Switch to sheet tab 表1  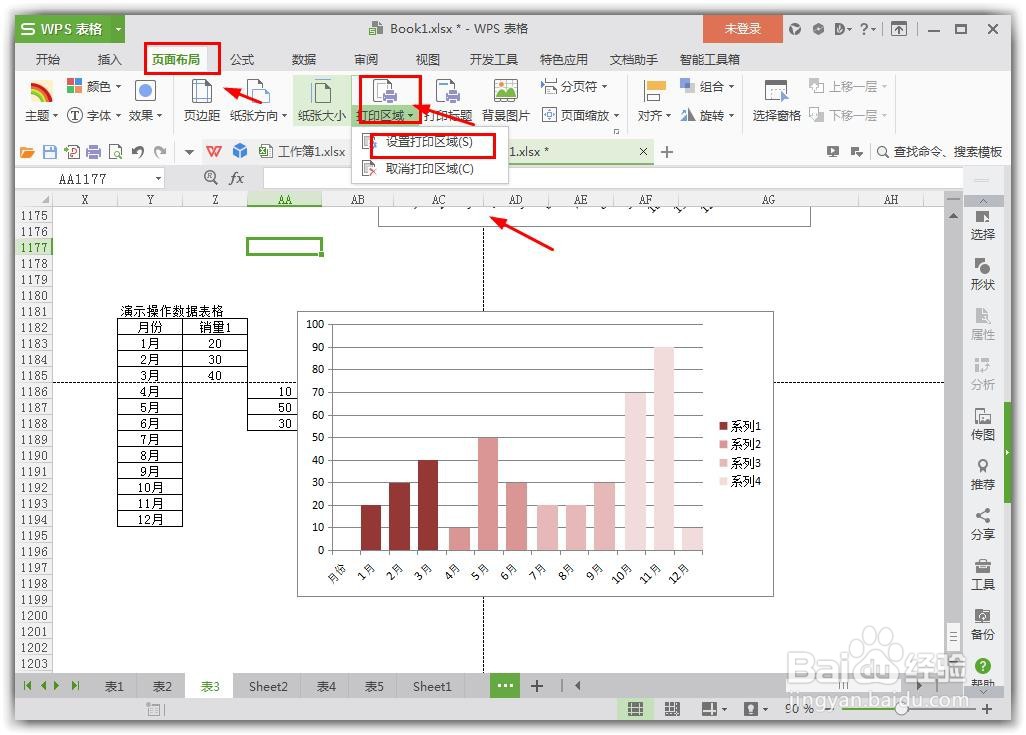(x=114, y=687)
